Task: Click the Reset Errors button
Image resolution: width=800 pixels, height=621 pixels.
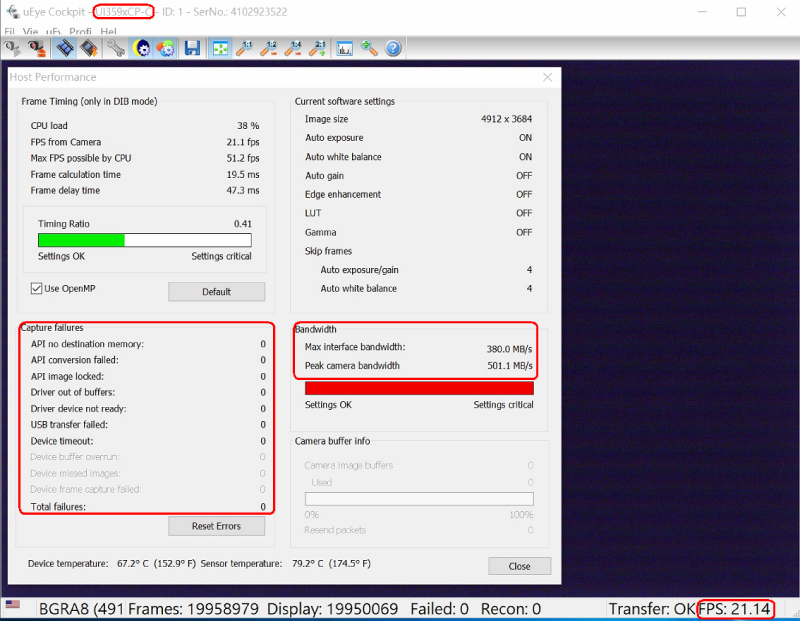Action: pos(216,526)
